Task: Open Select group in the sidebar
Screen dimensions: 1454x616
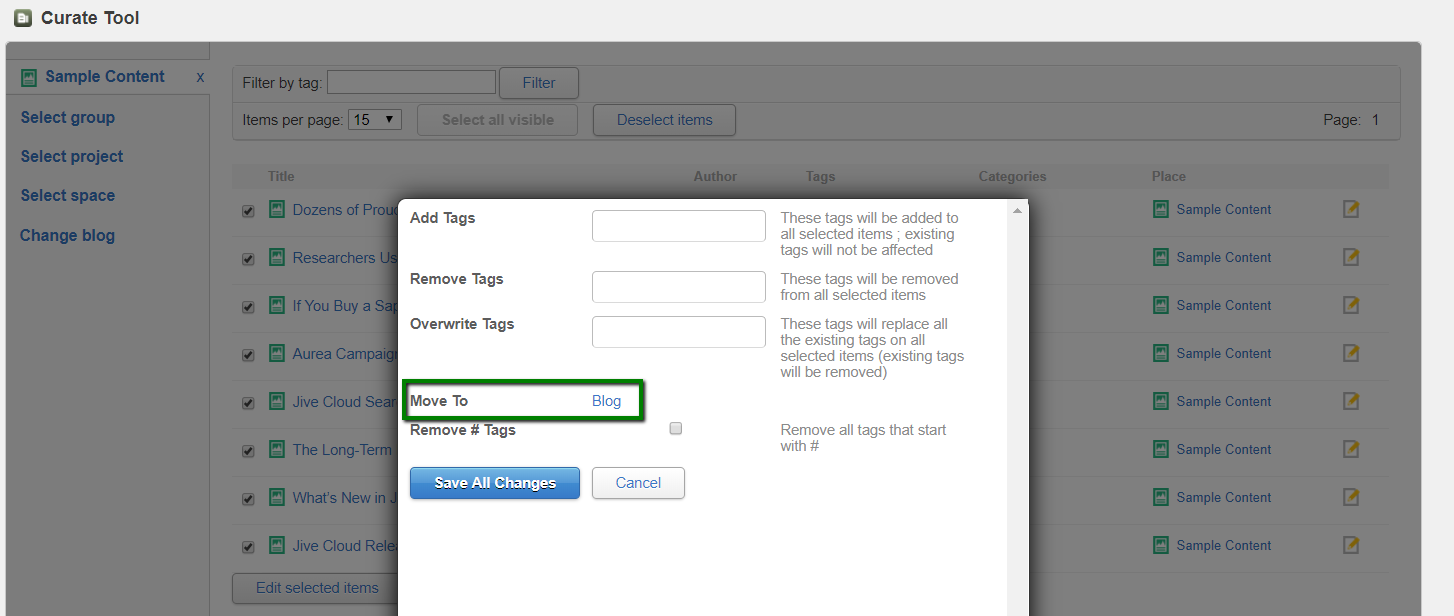Action: 68,117
